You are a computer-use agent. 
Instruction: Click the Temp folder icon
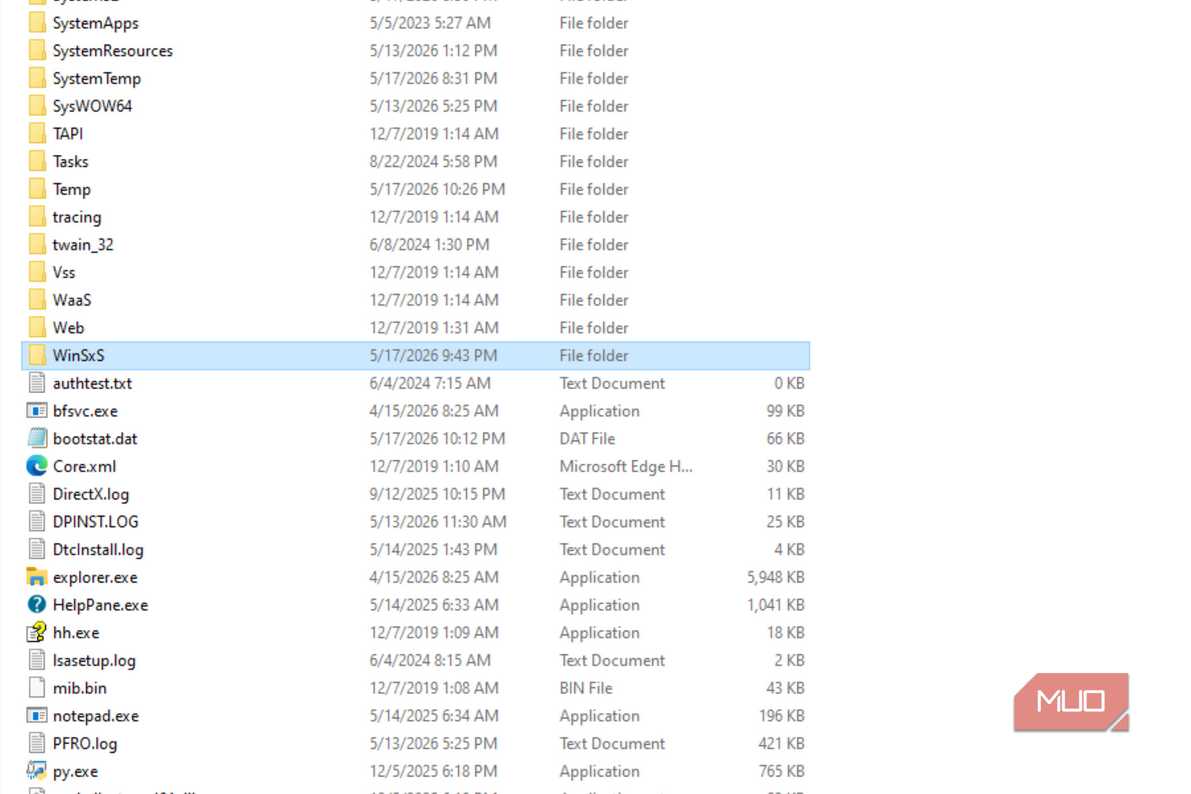point(36,189)
